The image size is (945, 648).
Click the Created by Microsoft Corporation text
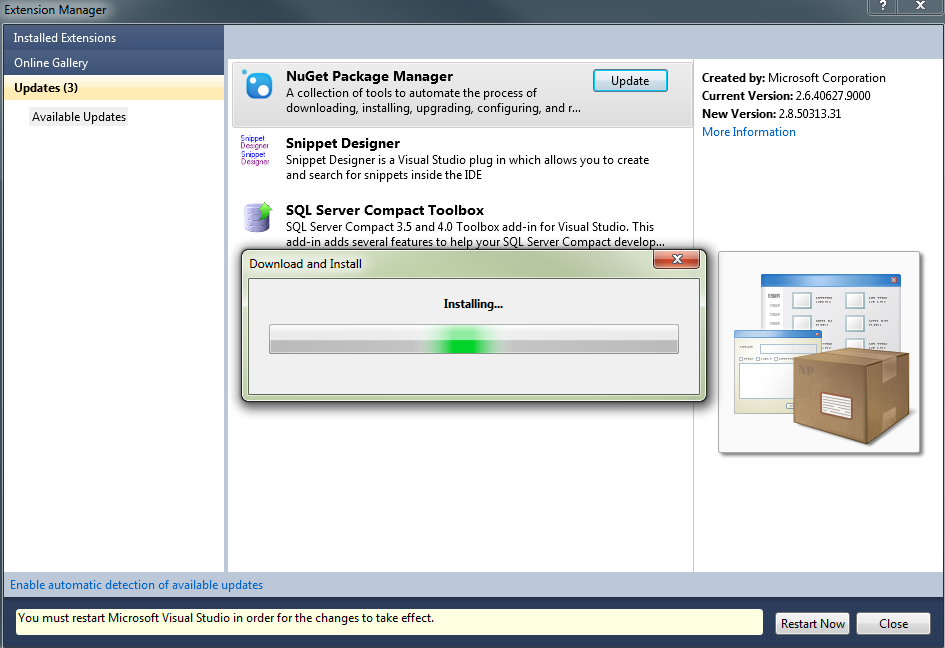pyautogui.click(x=794, y=78)
